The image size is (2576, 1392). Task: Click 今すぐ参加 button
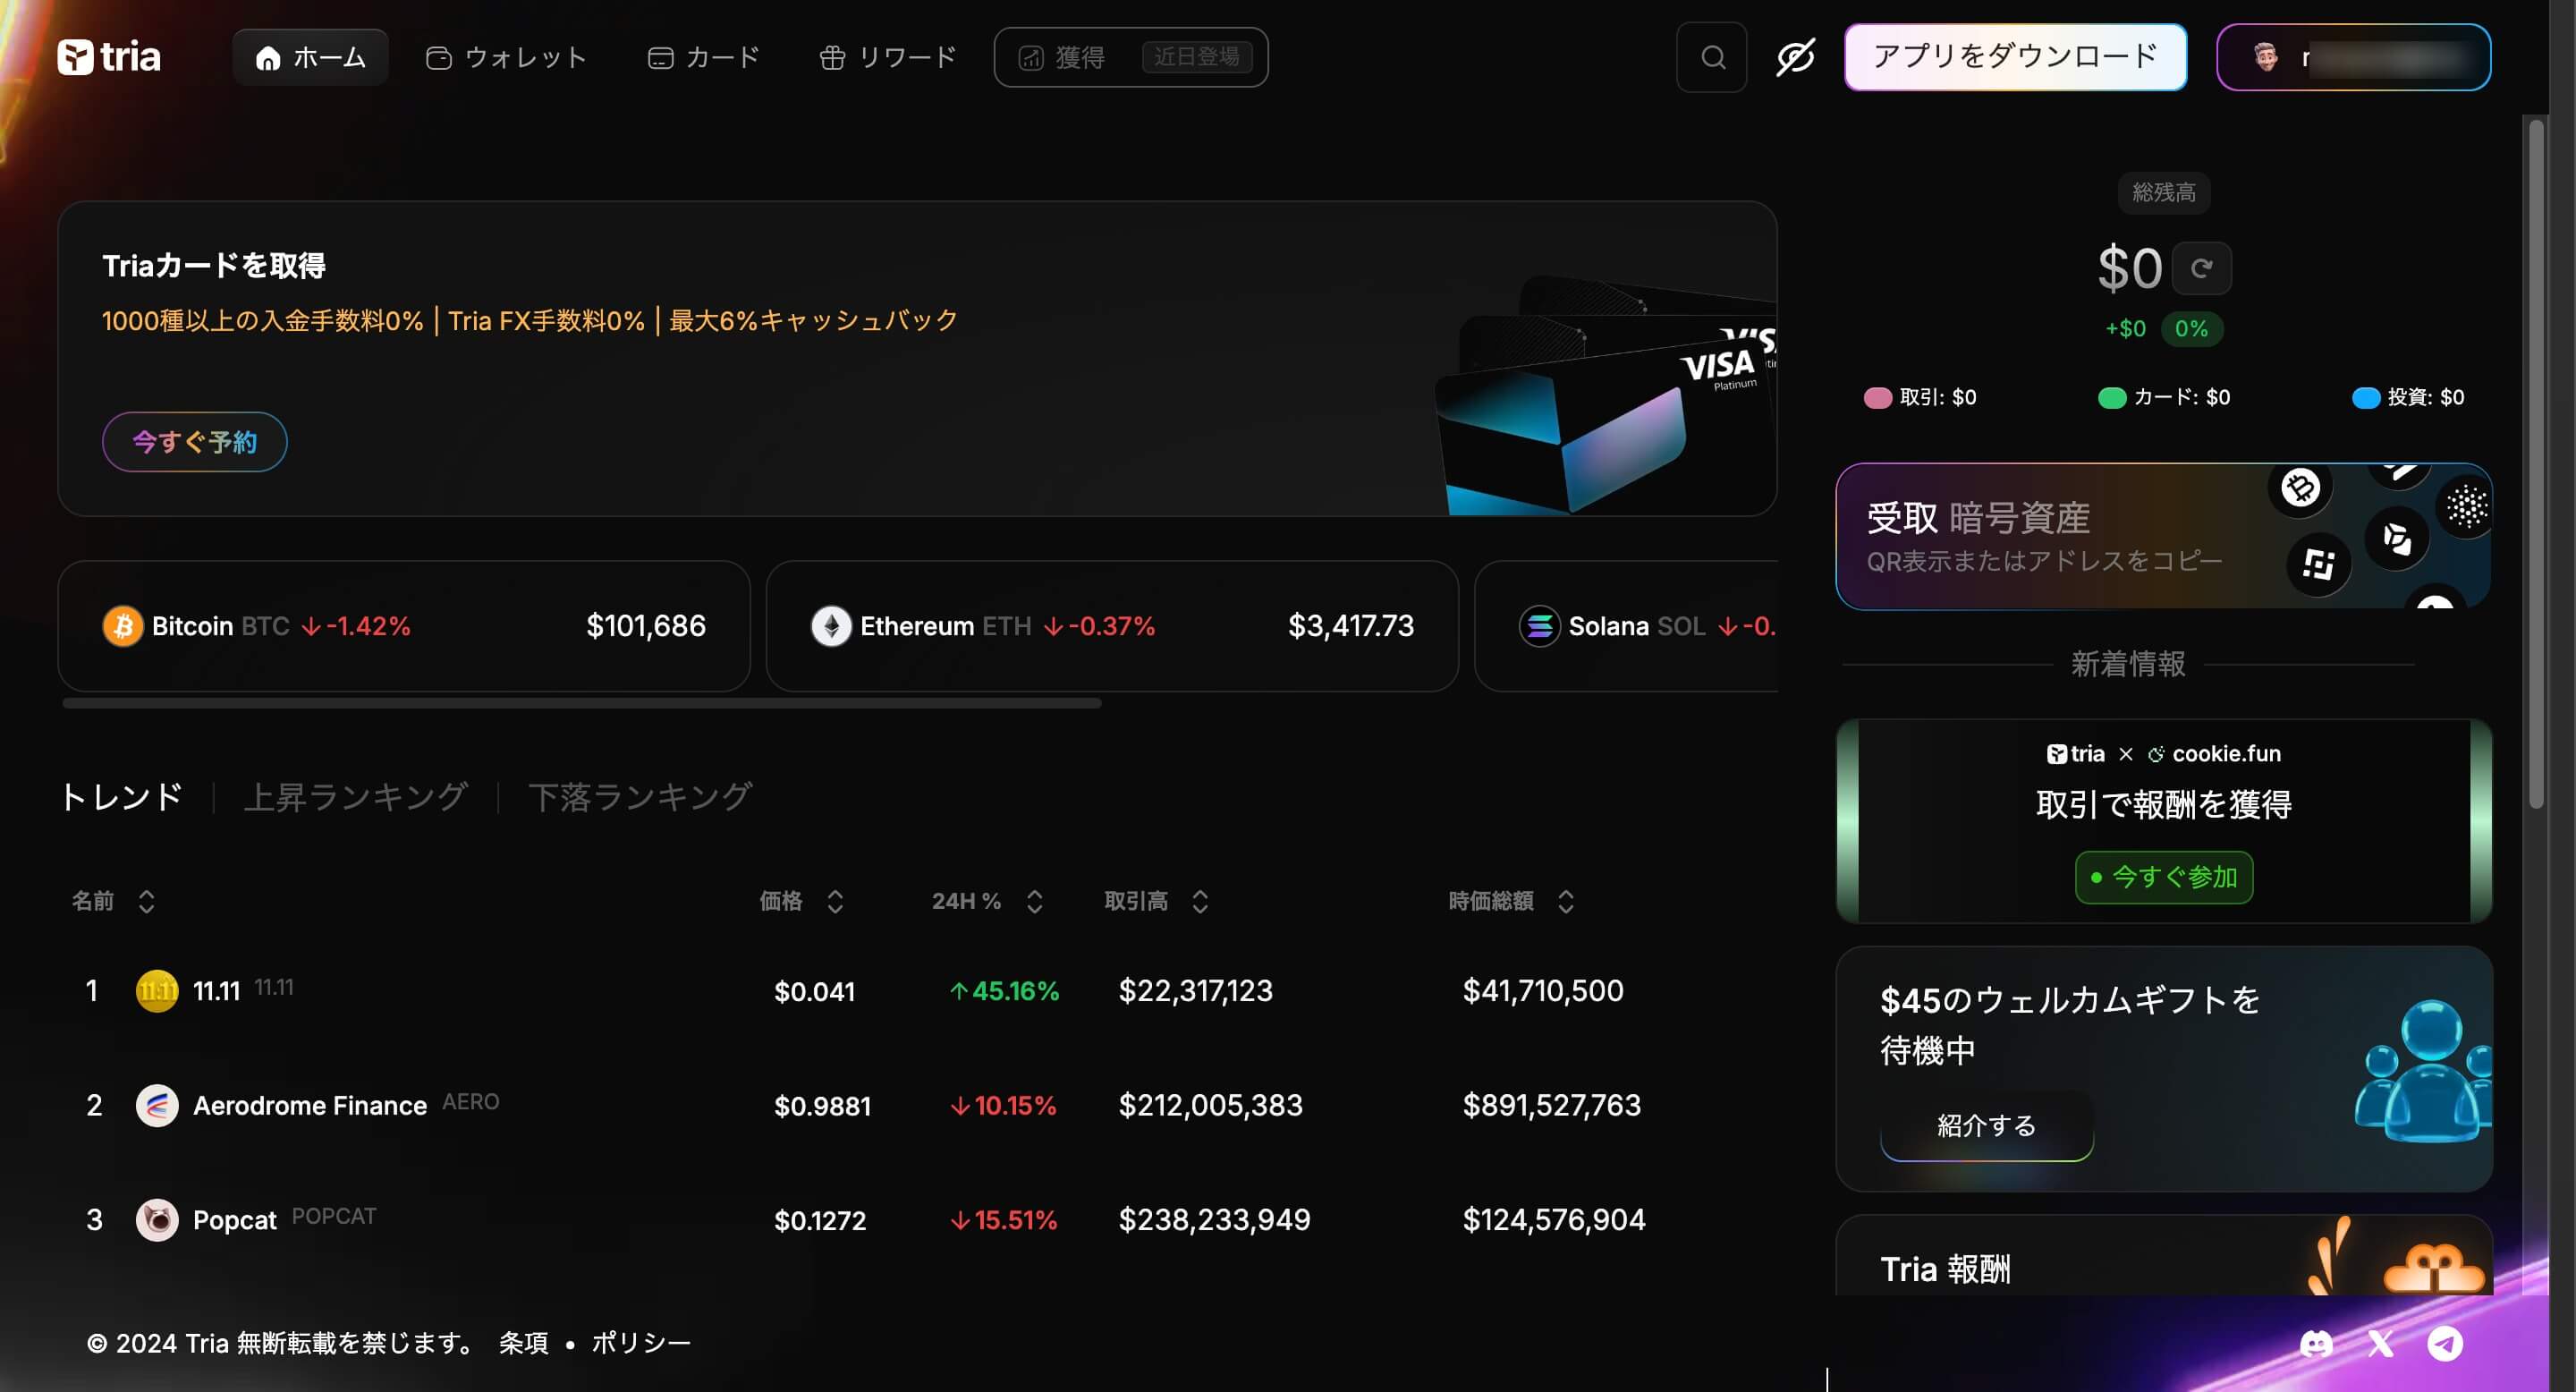[x=2163, y=877]
